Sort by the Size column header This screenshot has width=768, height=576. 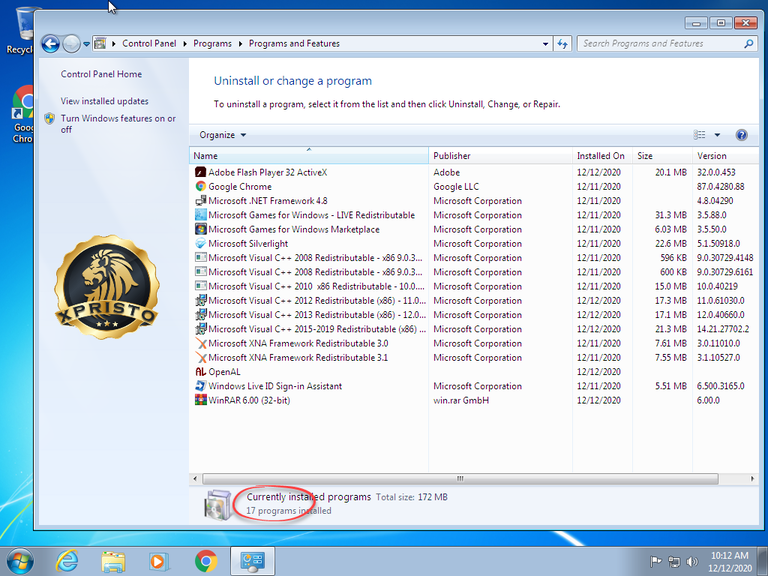662,156
